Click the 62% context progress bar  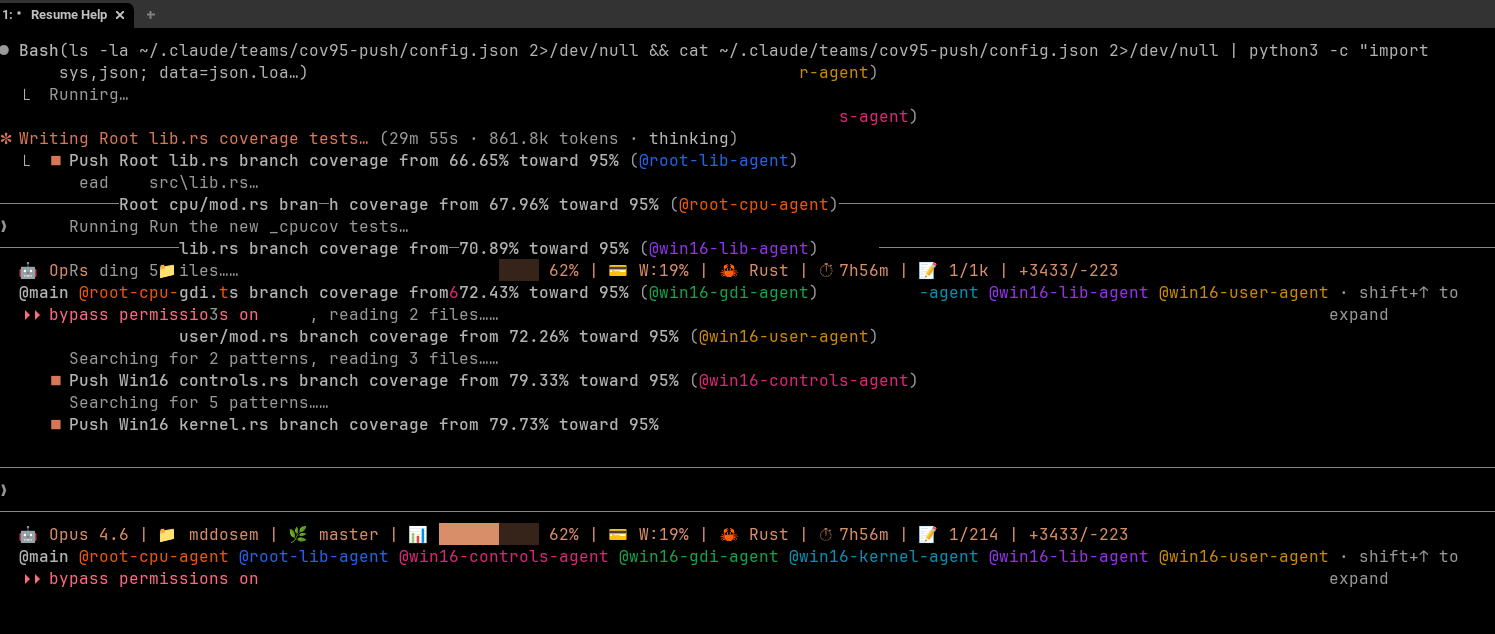tap(490, 534)
